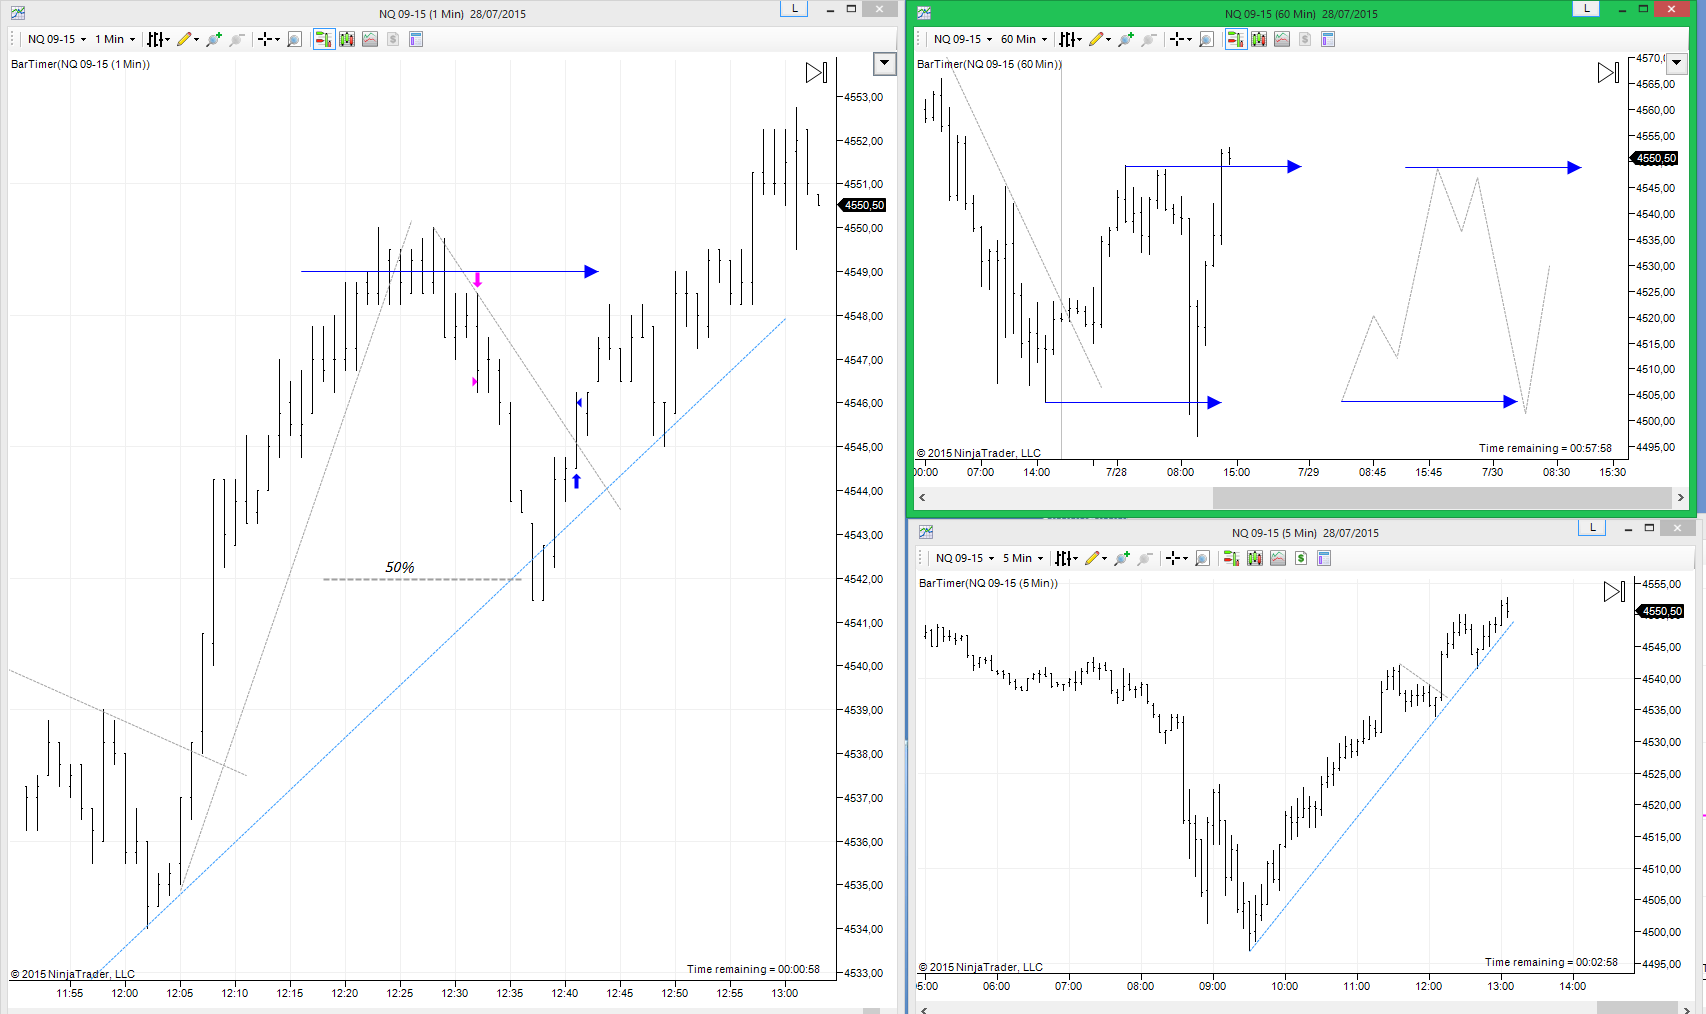Viewport: 1706px width, 1014px height.
Task: Open Properties icon in 1 Min chart
Action: [x=416, y=39]
